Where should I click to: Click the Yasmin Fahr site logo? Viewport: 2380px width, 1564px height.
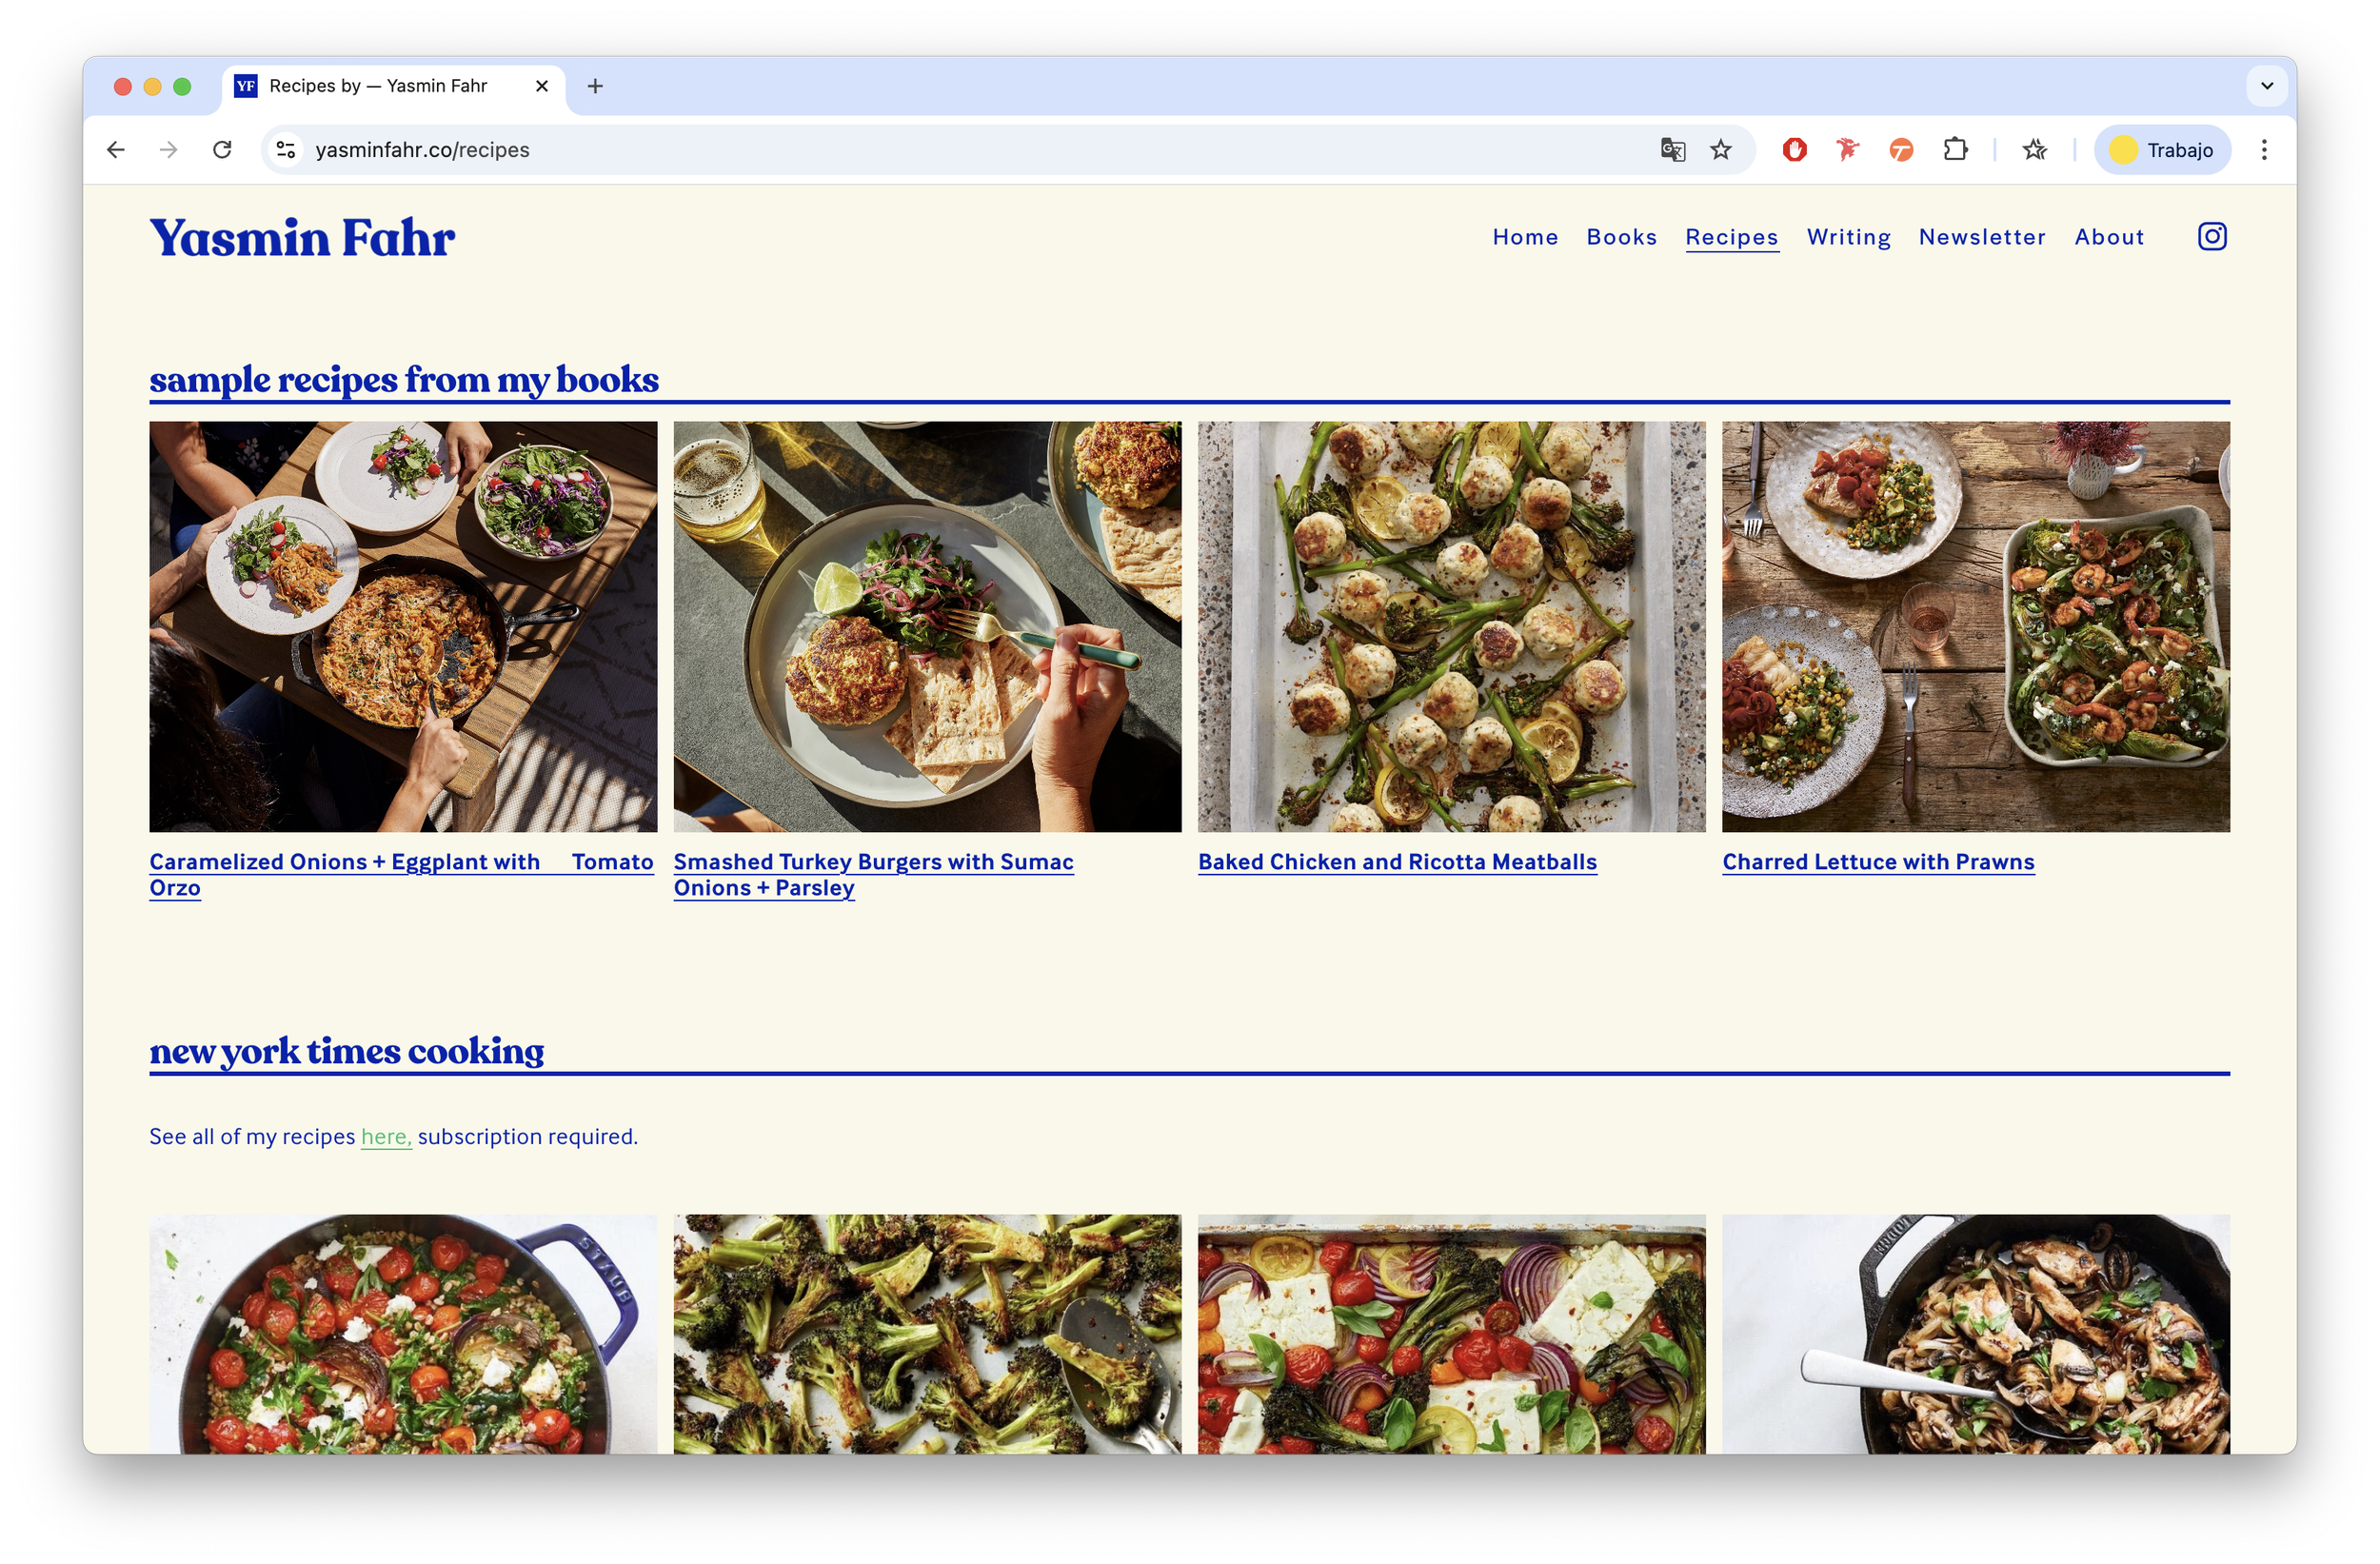(302, 238)
